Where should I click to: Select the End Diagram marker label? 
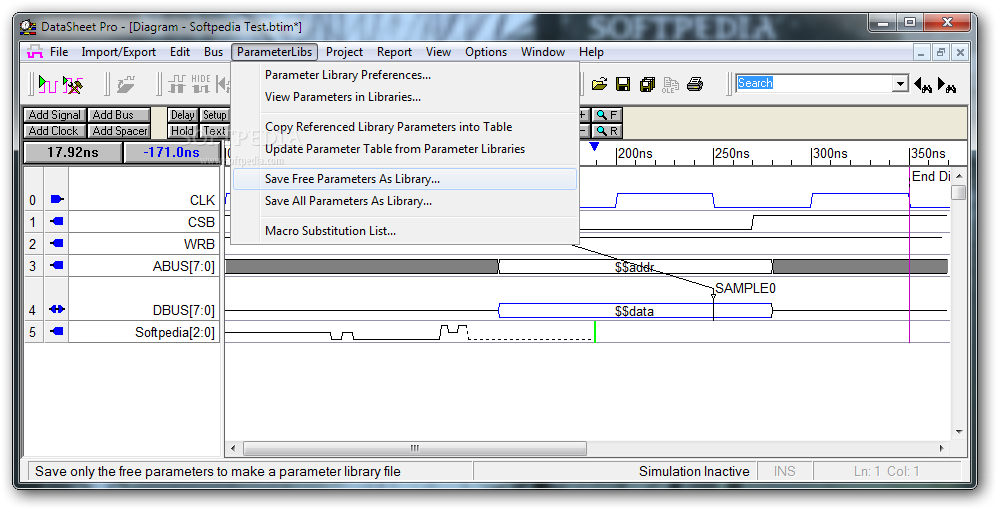931,176
